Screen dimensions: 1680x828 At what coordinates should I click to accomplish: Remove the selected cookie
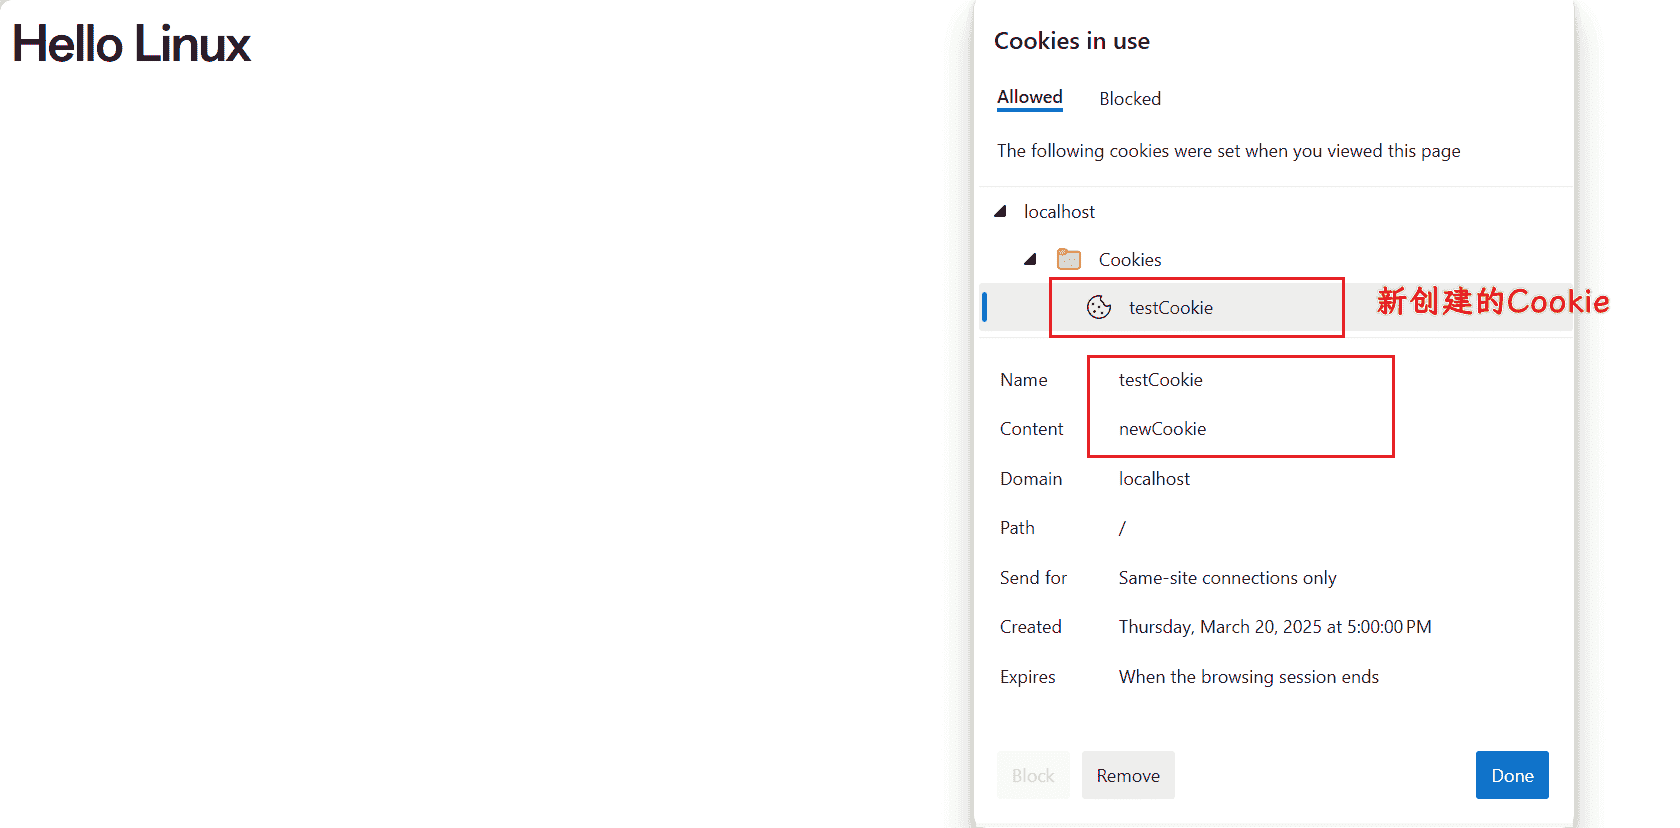click(x=1128, y=775)
